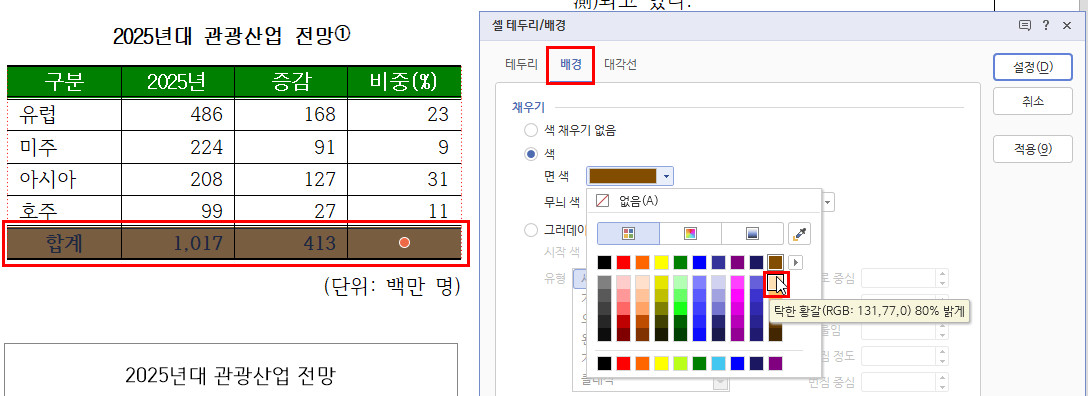Confirm with the 설정(D) button
The image size is (1088, 396).
click(1032, 67)
